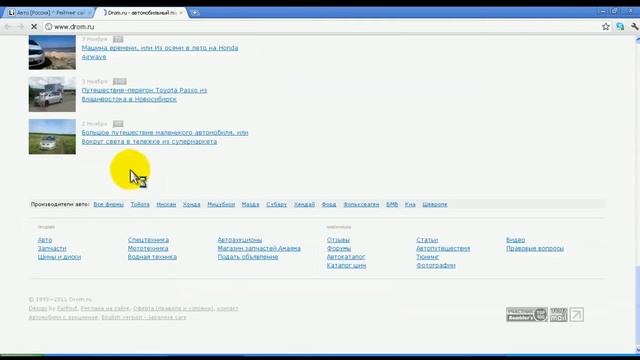Close the Авто [Россия] tab
This screenshot has width=640, height=360.
tap(90, 13)
